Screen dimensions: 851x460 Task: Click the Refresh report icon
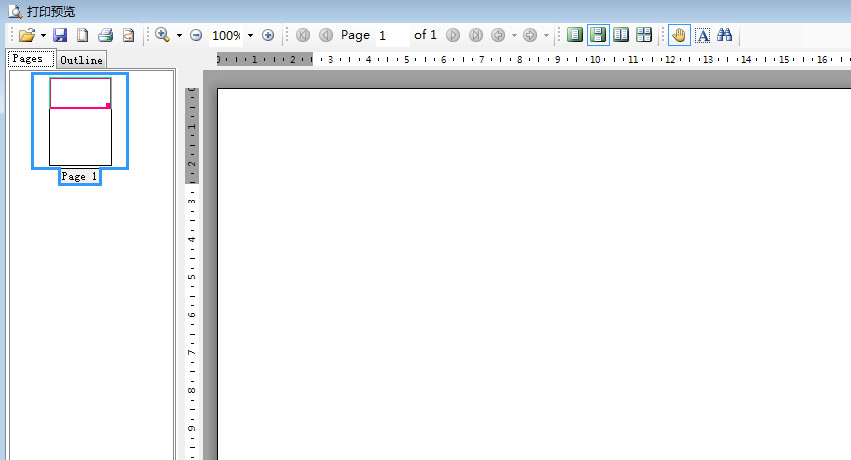click(x=128, y=35)
